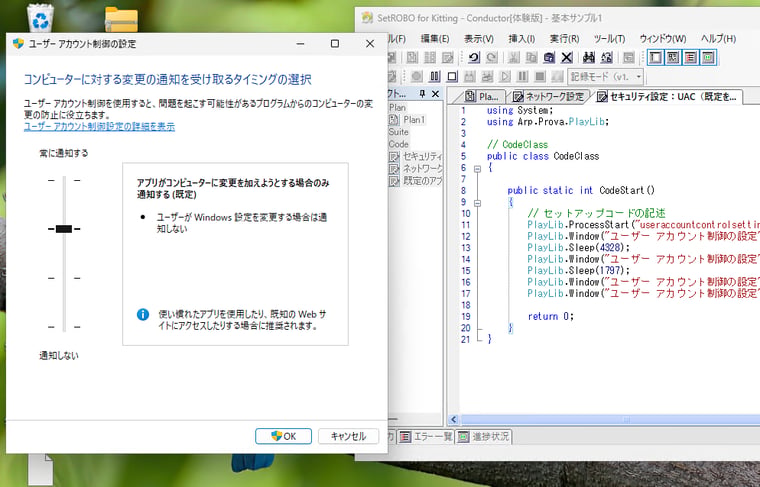Click the greyed Cut icon in SetROBO toolbar

pos(514,58)
